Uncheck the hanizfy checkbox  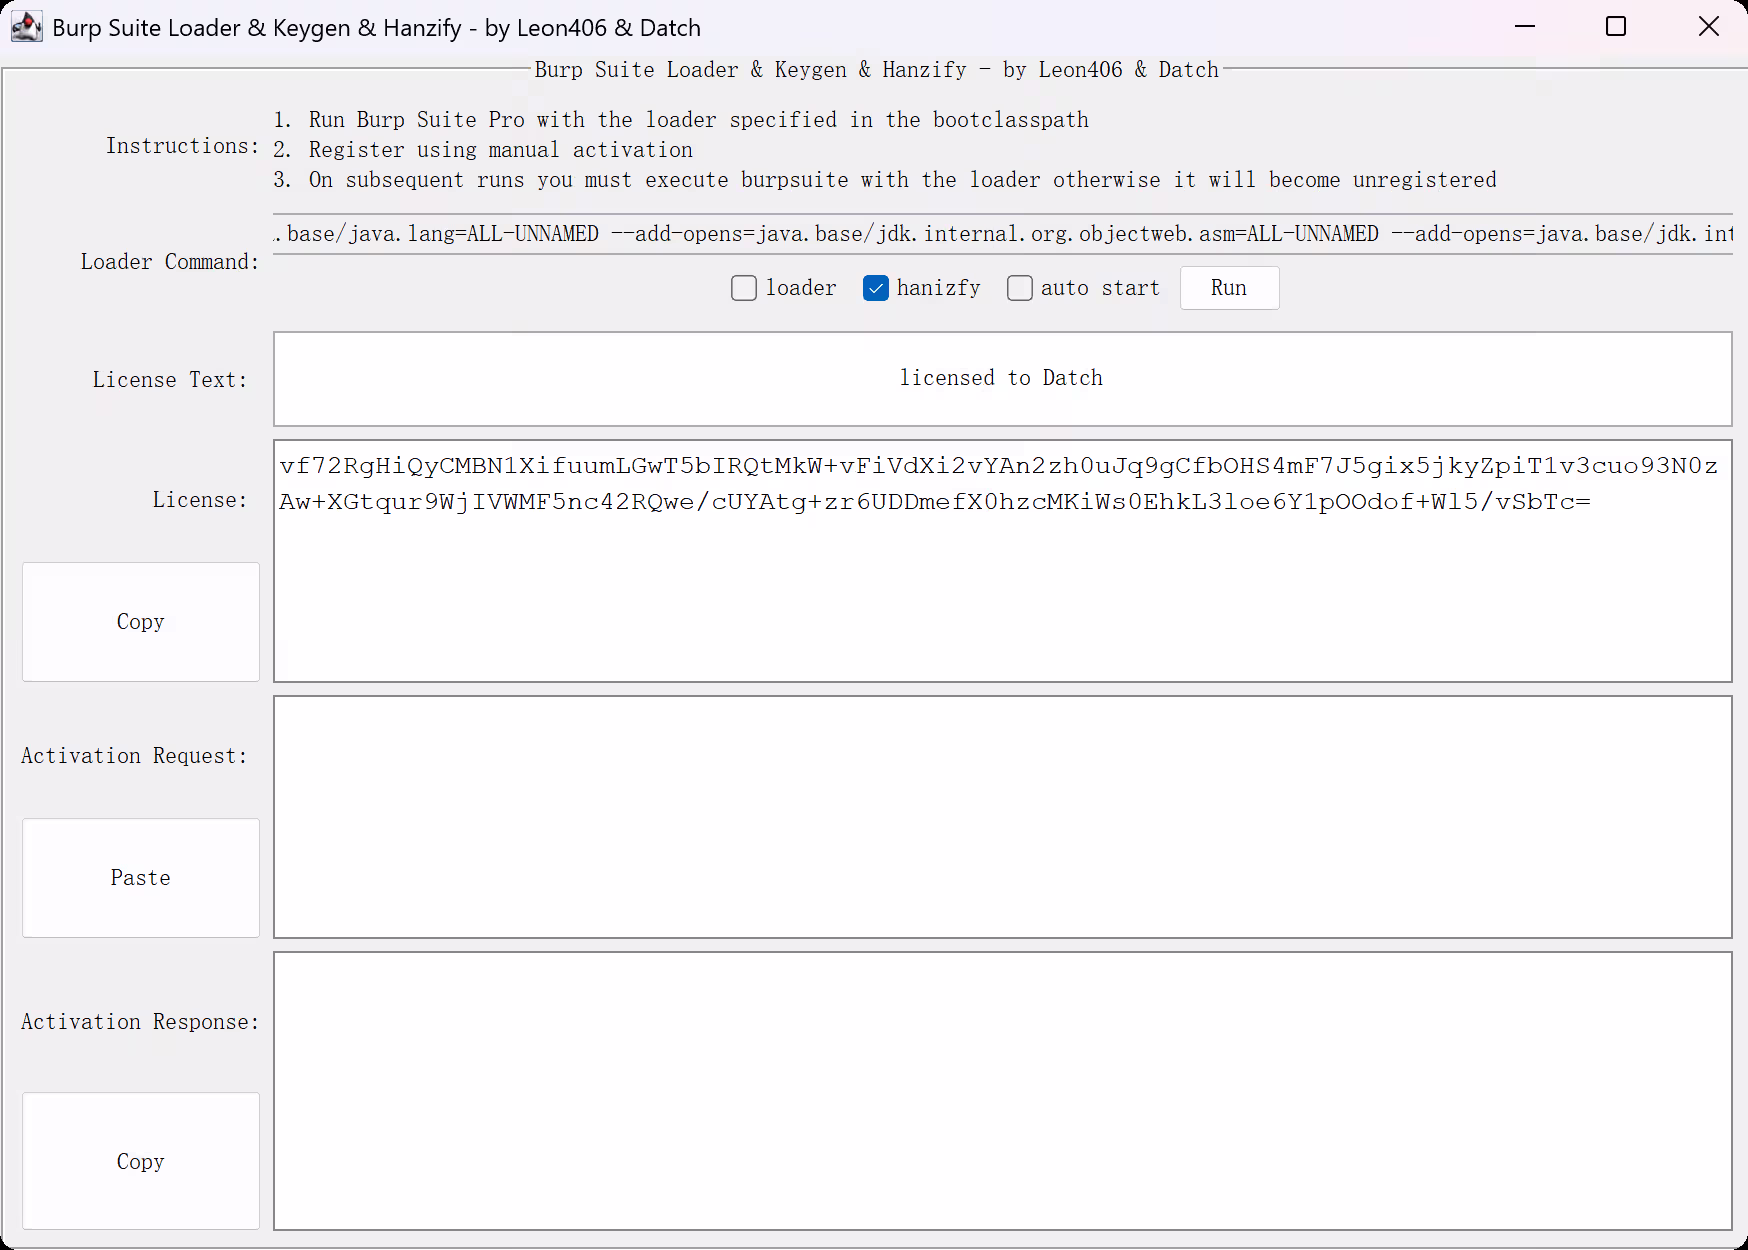[x=876, y=288]
